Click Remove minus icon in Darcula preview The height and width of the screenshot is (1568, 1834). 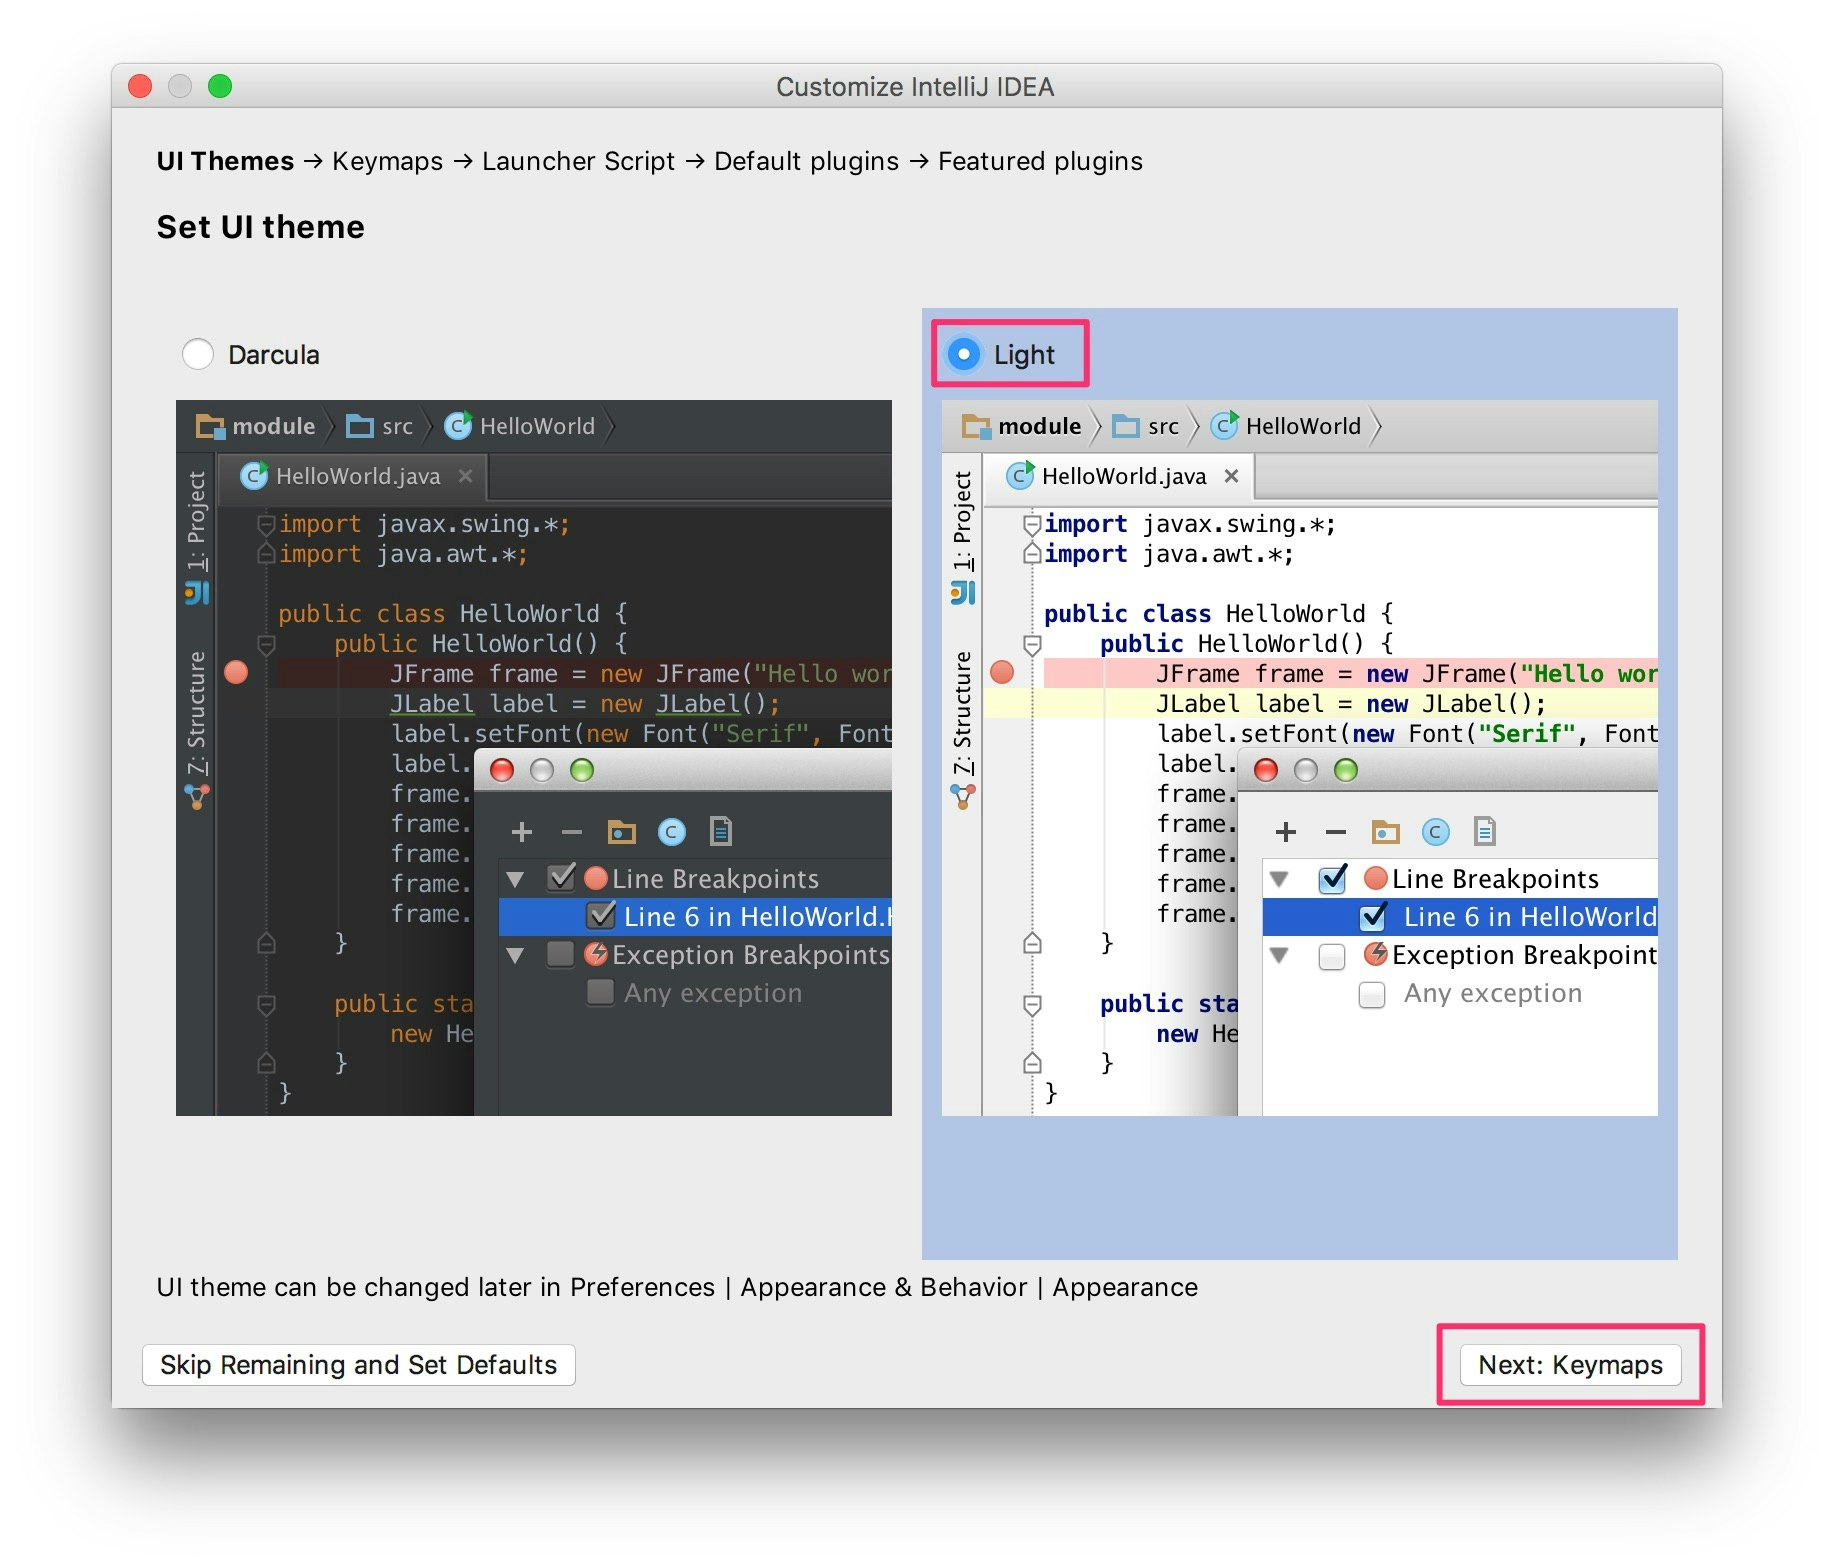[x=572, y=832]
